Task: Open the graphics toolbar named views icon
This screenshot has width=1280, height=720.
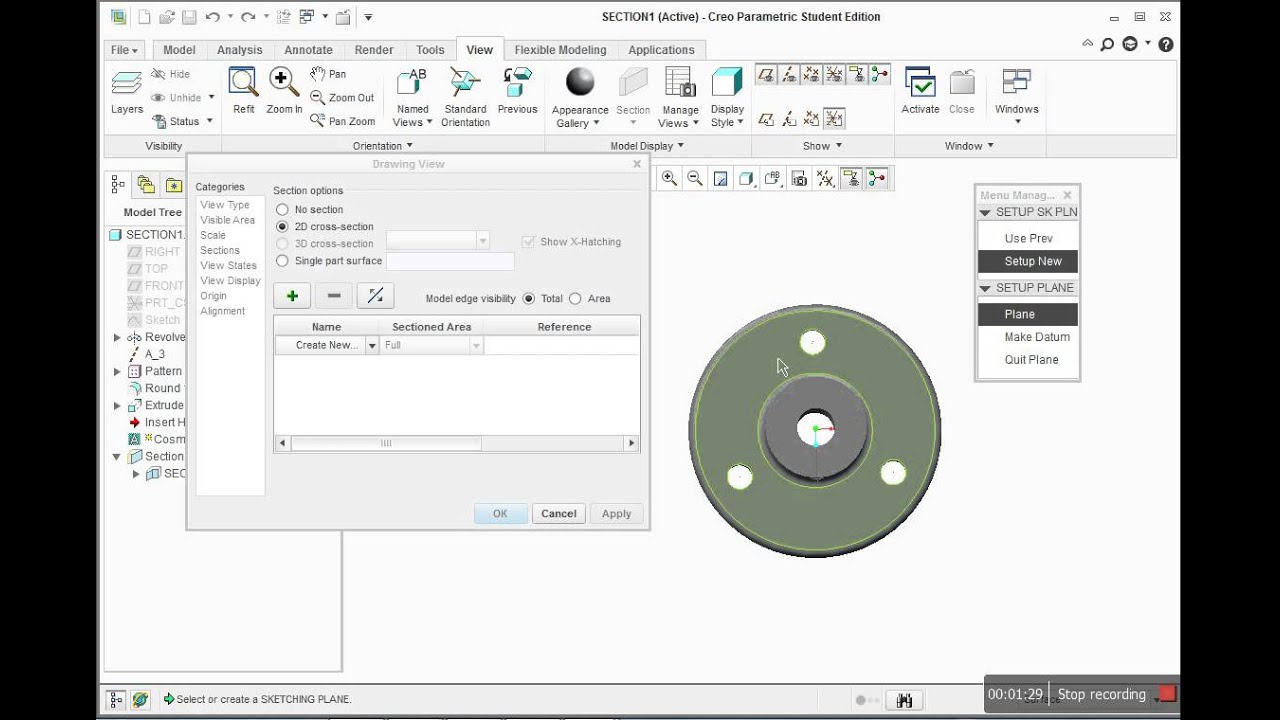Action: click(773, 179)
